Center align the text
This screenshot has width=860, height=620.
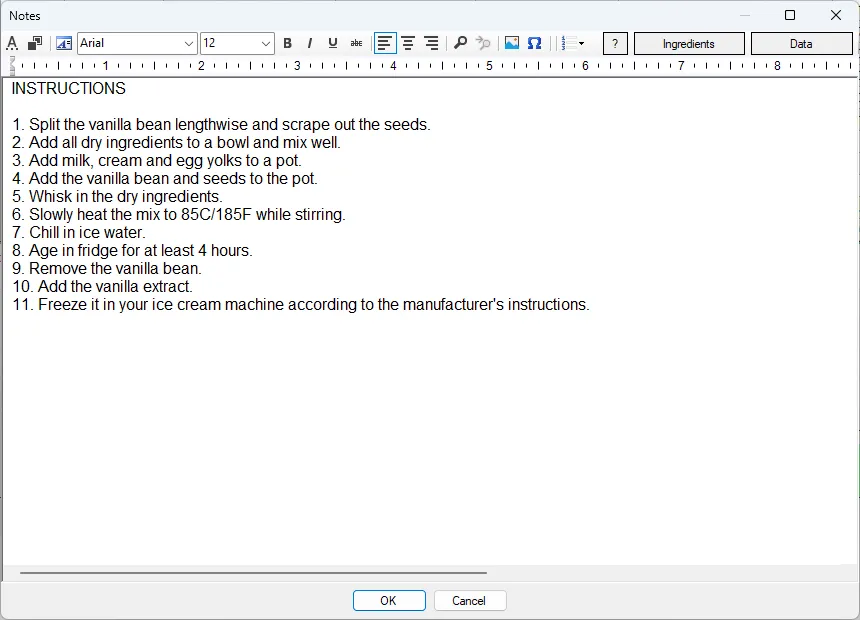coord(408,43)
